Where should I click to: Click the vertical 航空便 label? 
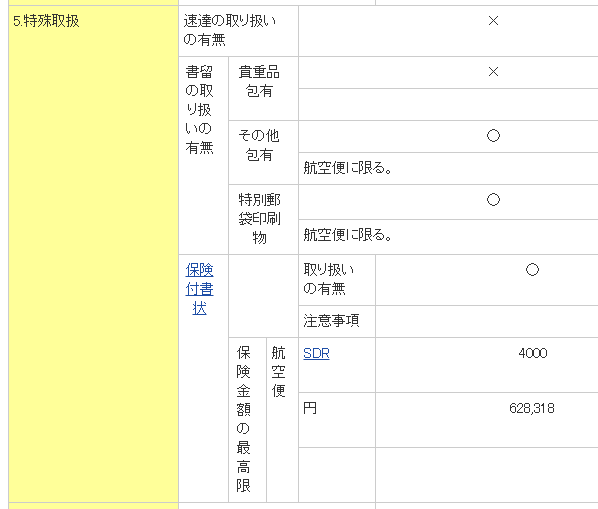pos(278,372)
